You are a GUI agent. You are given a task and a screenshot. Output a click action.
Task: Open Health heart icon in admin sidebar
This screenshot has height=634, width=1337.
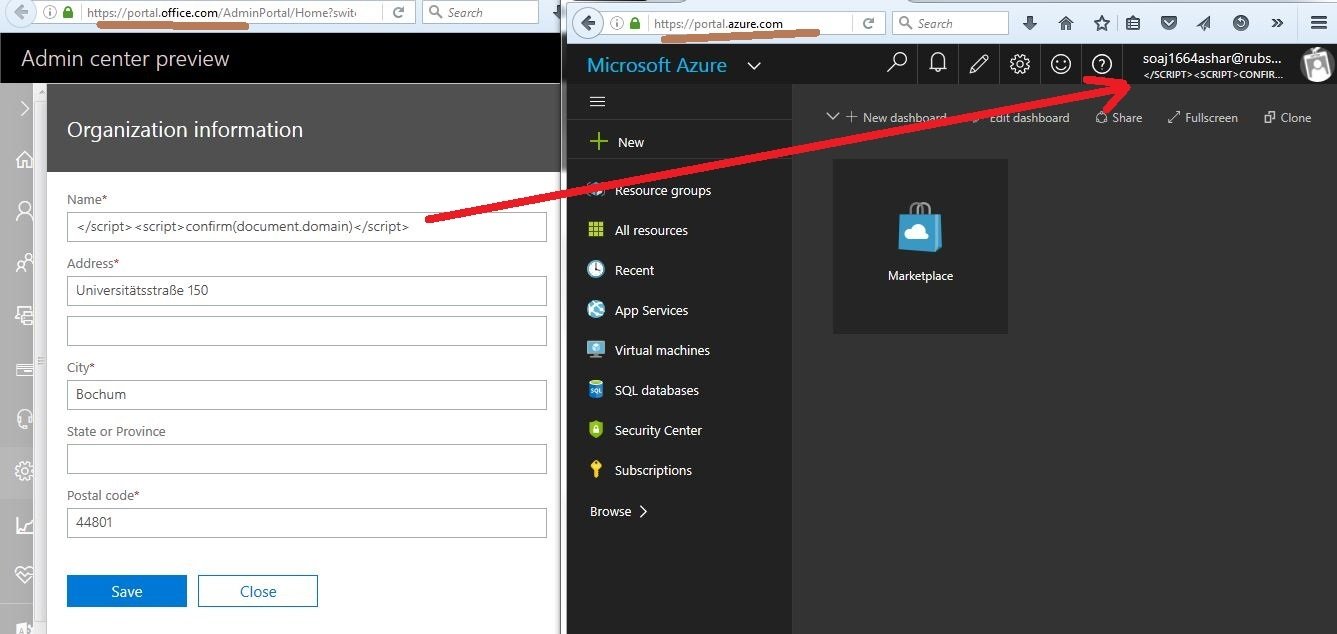24,576
